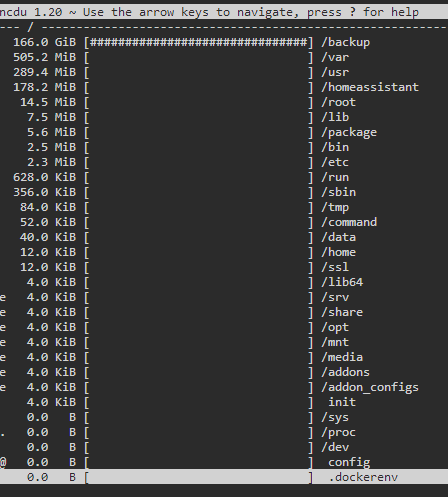Select the /homeassistant directory row

pyautogui.click(x=224, y=87)
